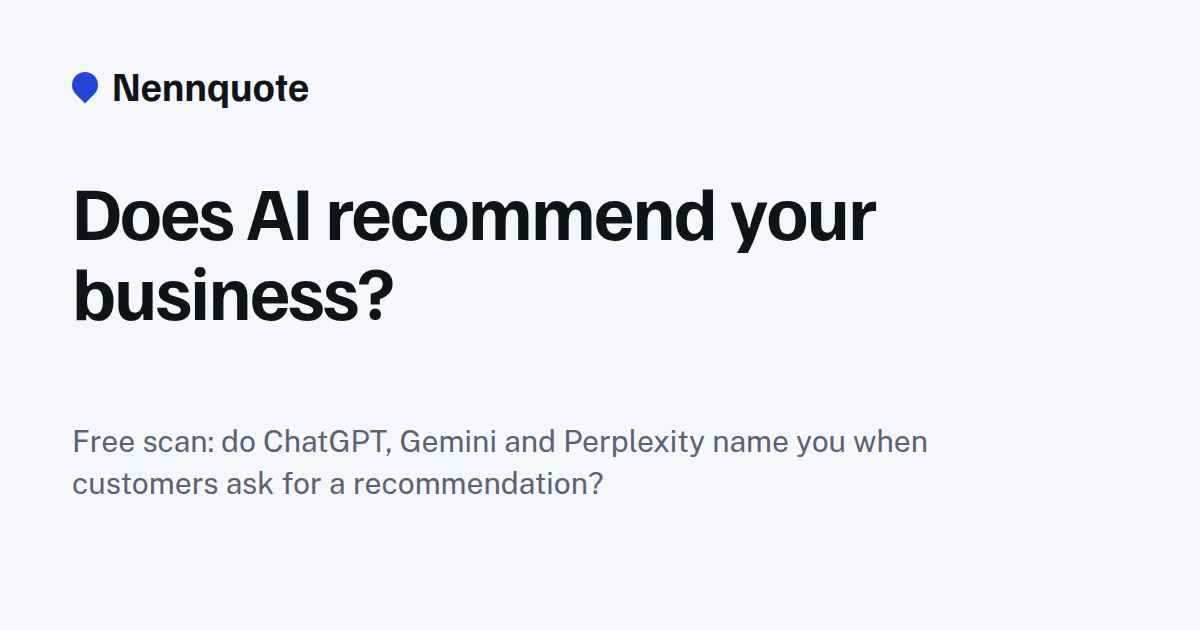Click the second subtitle line starting "customers"

coord(338,485)
